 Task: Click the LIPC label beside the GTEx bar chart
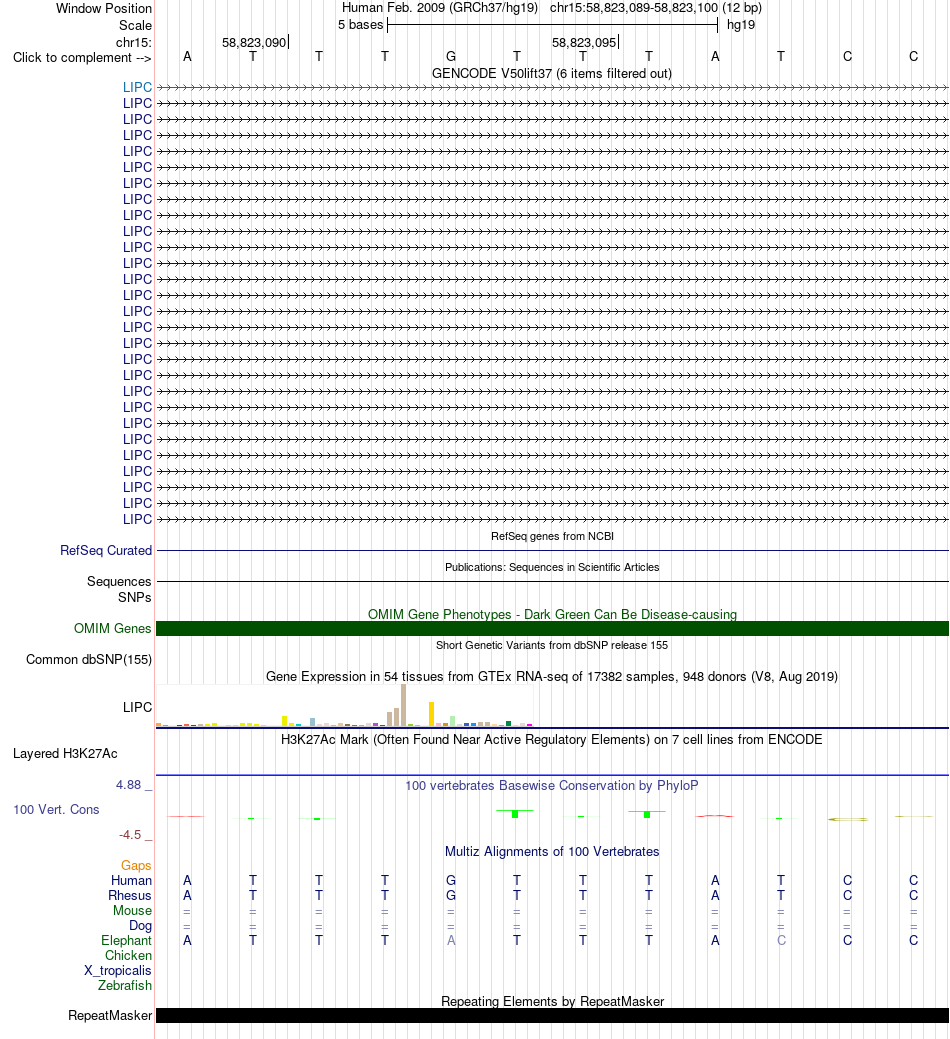click(x=137, y=707)
